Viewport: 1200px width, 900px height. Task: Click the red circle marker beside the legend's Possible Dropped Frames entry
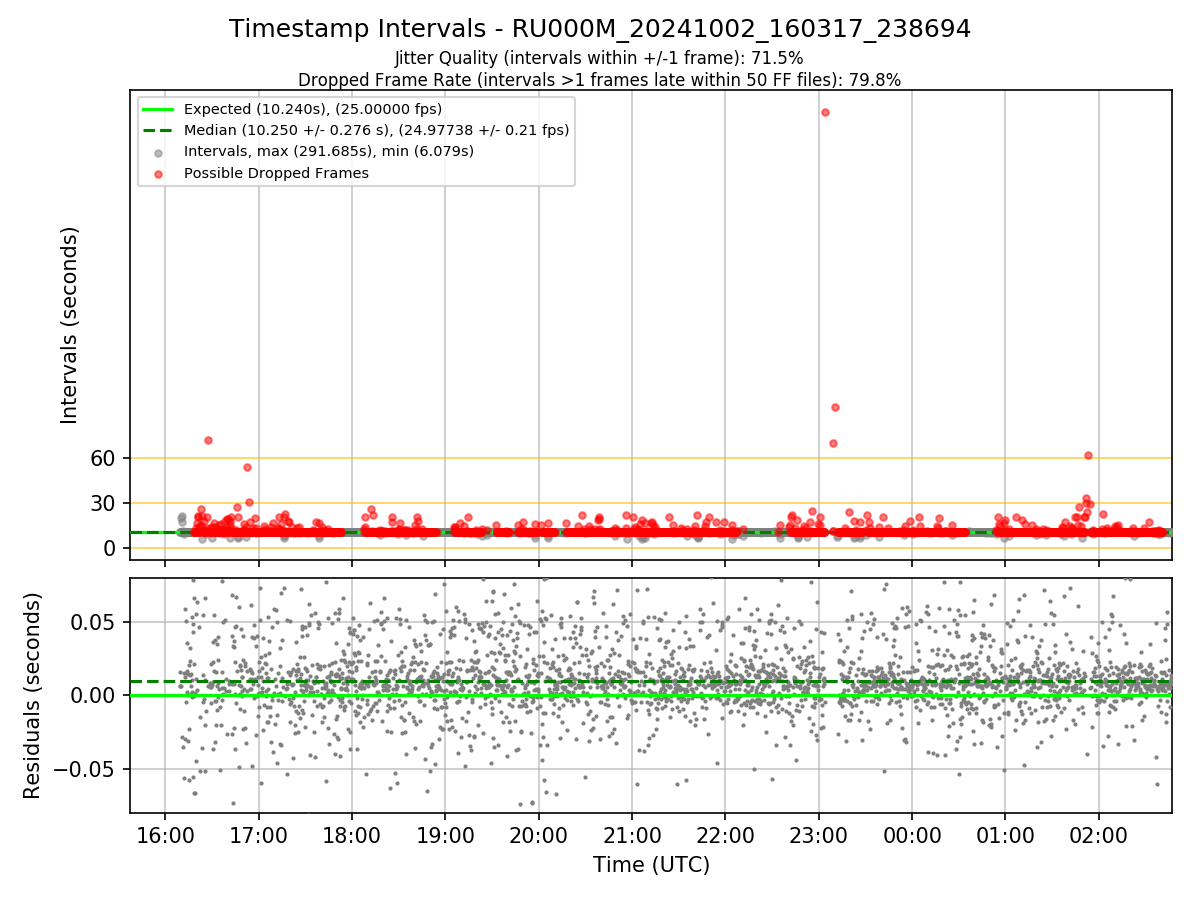[x=159, y=173]
